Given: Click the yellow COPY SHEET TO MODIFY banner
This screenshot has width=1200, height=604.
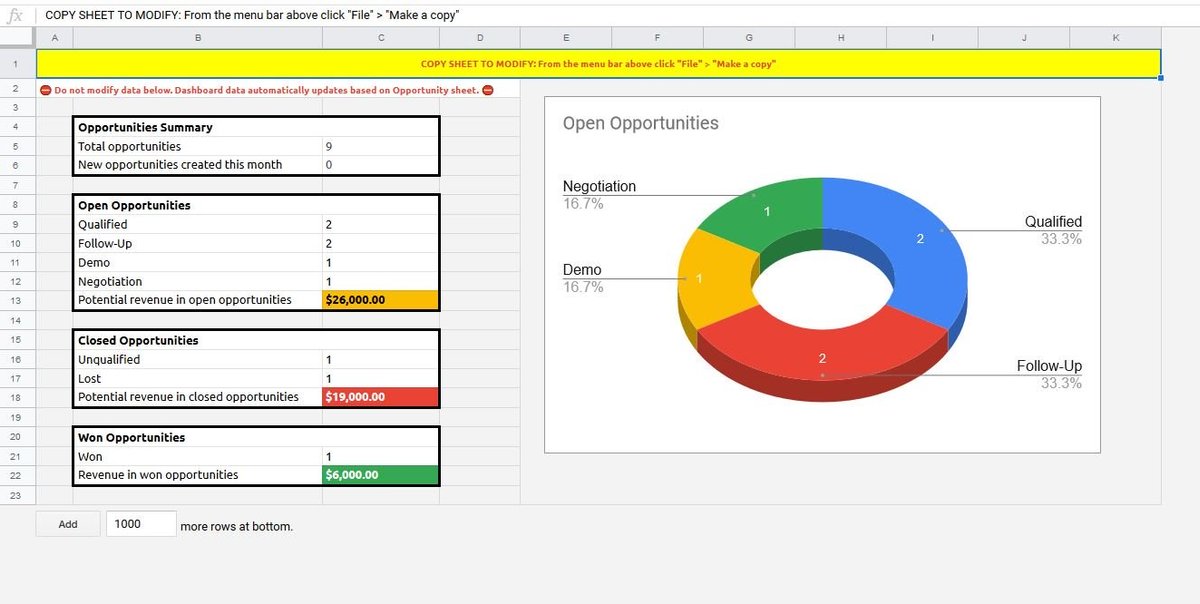Looking at the screenshot, I should (x=598, y=64).
